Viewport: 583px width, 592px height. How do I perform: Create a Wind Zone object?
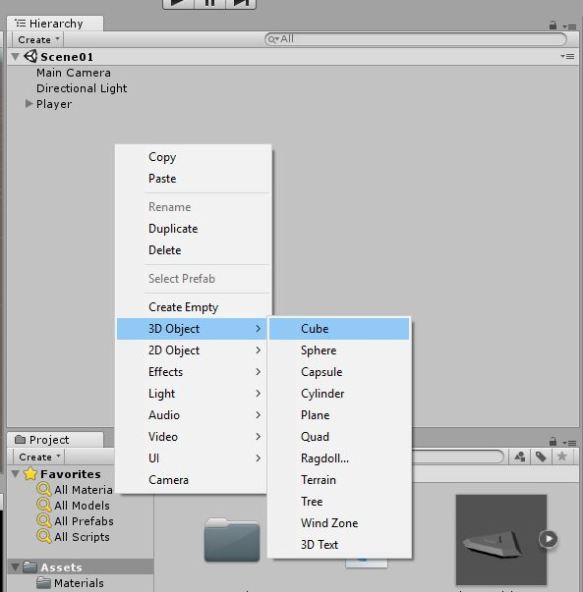coord(339,523)
